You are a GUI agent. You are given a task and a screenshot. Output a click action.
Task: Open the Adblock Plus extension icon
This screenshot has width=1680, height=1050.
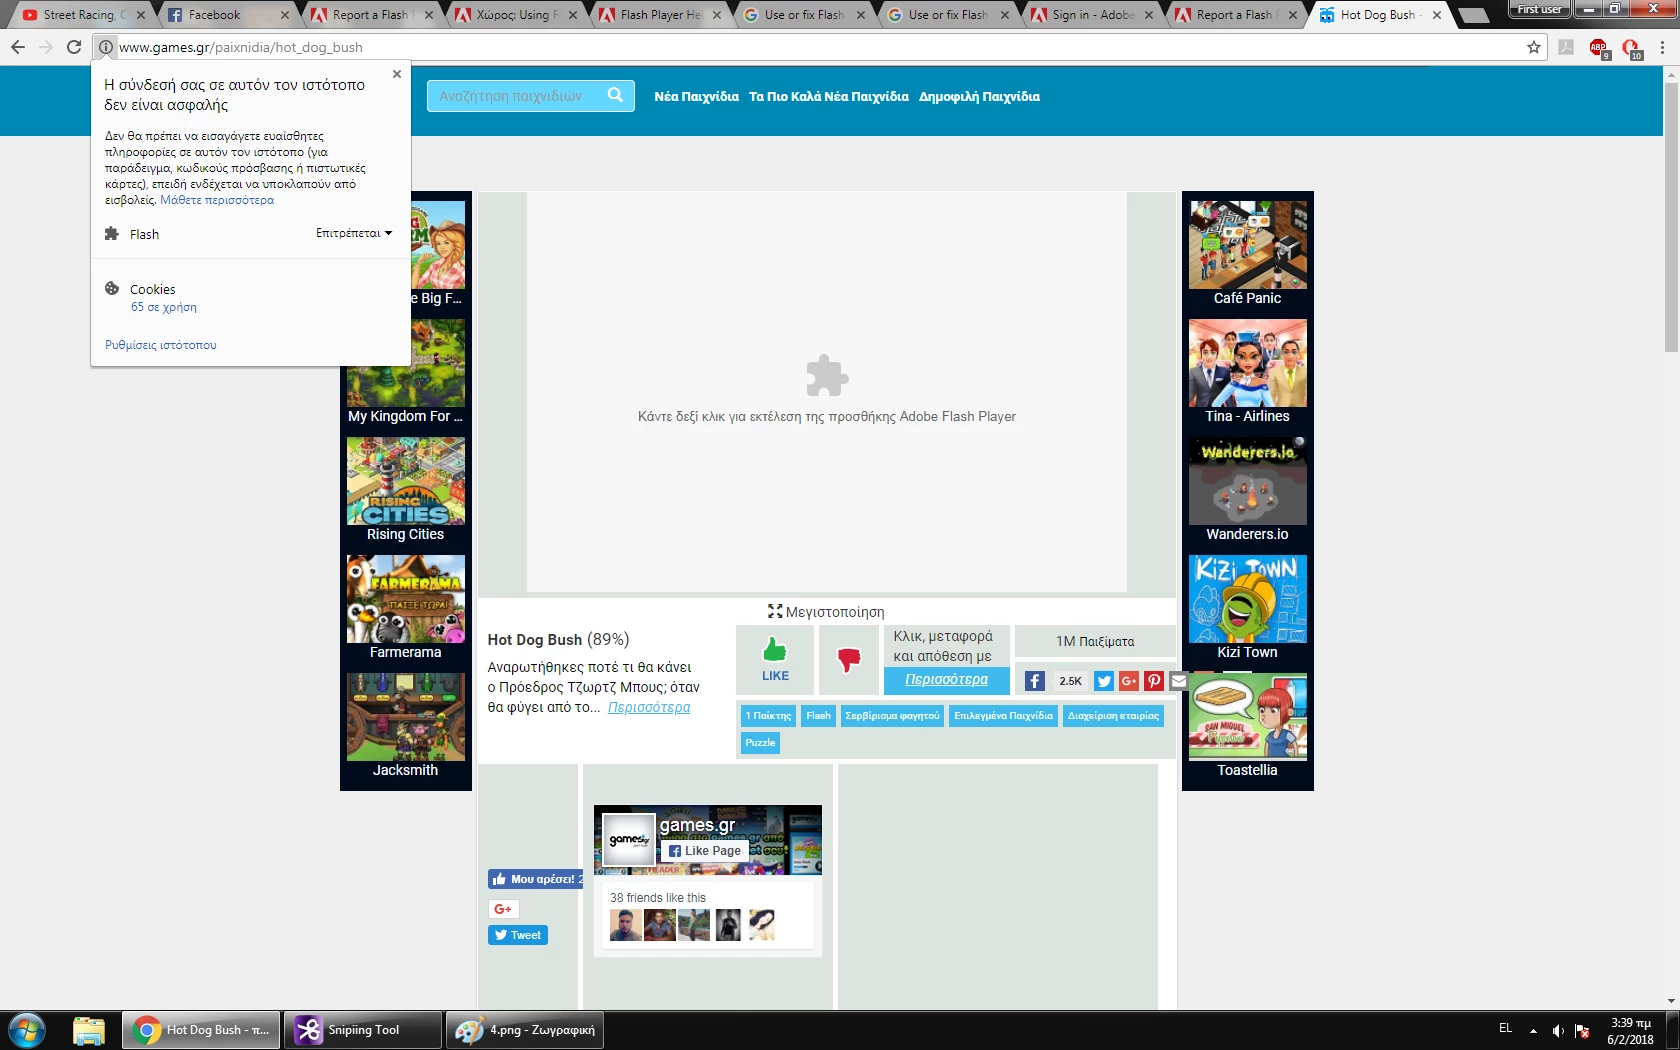click(x=1598, y=47)
